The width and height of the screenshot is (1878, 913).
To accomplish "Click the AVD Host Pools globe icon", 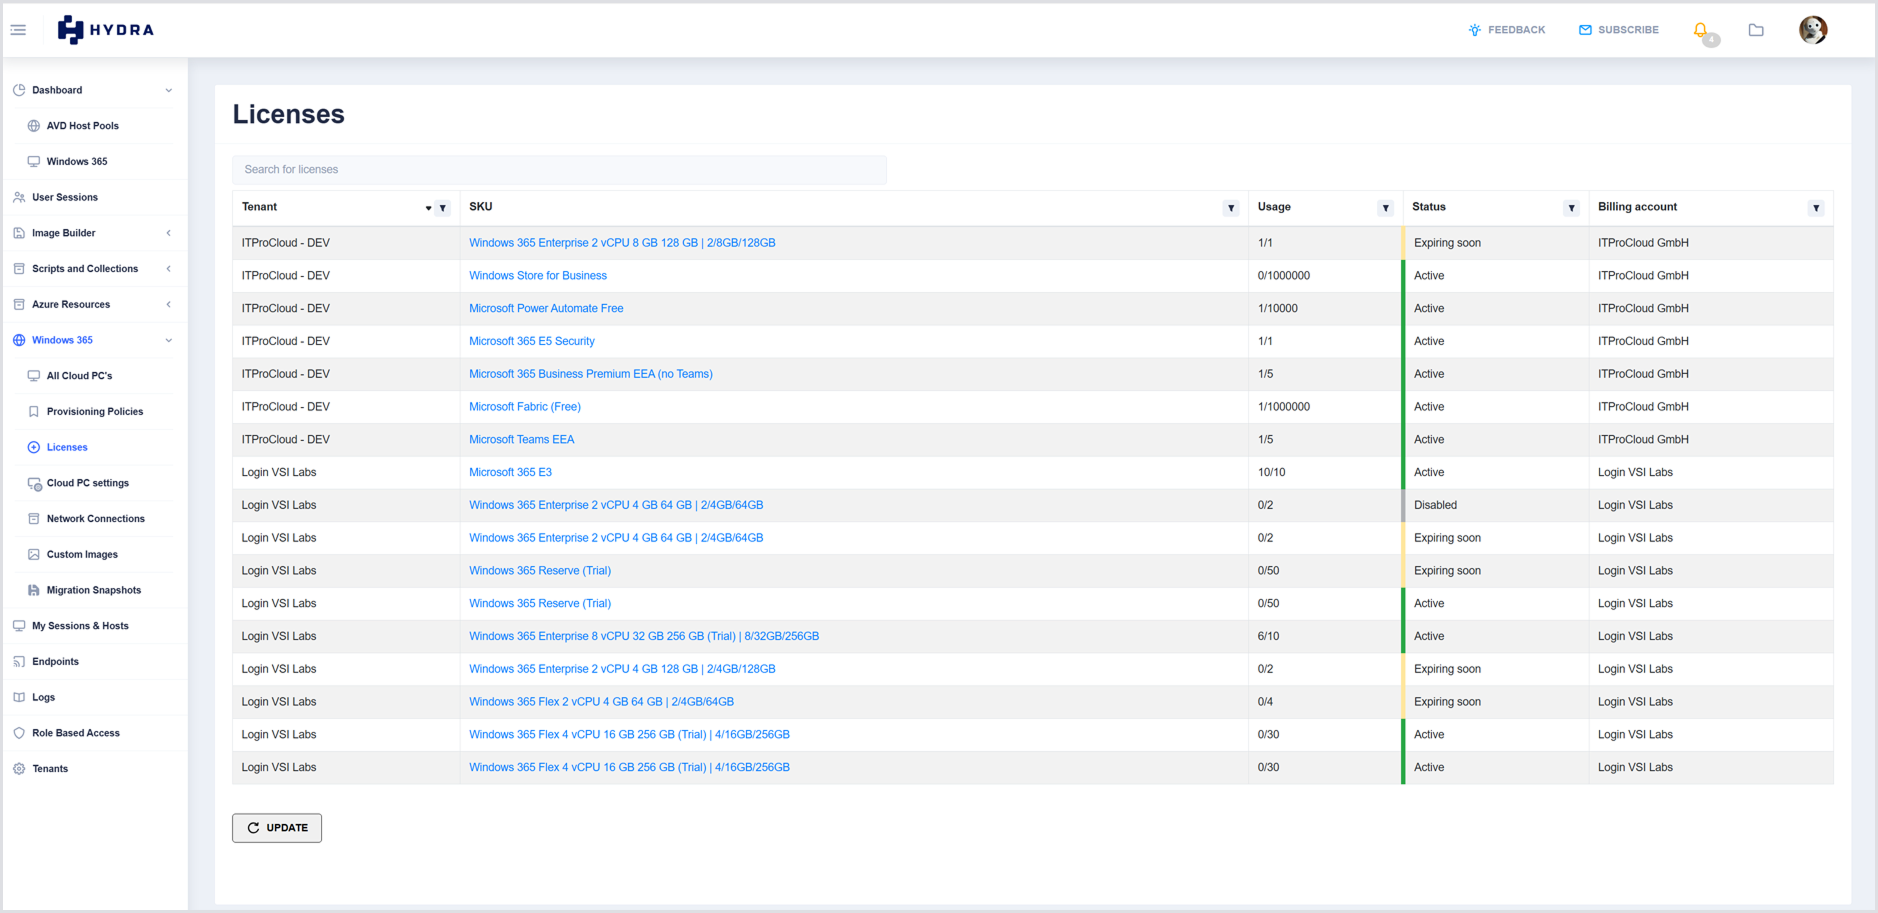I will click(34, 126).
